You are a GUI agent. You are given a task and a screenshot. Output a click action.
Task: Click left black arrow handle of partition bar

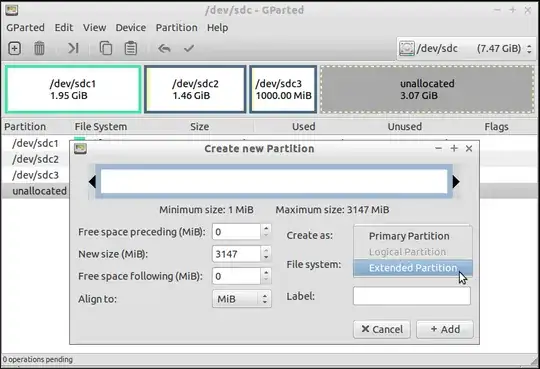(92, 182)
